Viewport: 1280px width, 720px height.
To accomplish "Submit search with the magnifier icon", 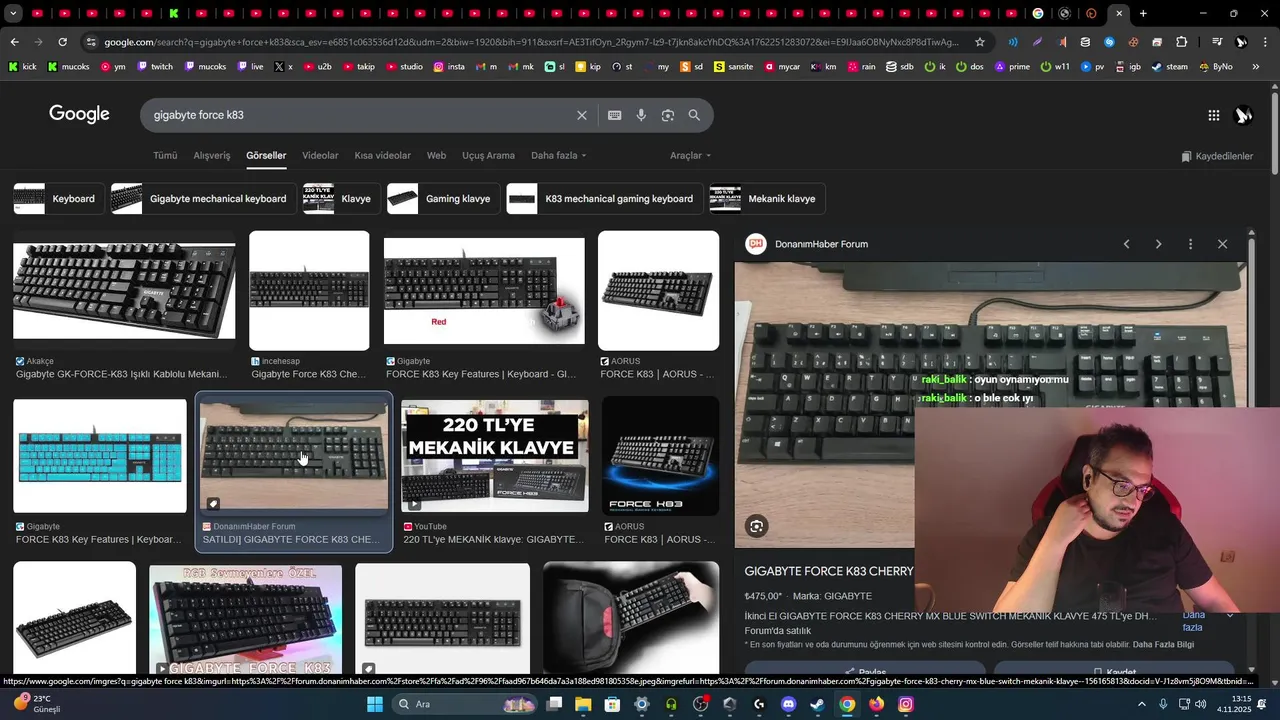I will pos(694,115).
